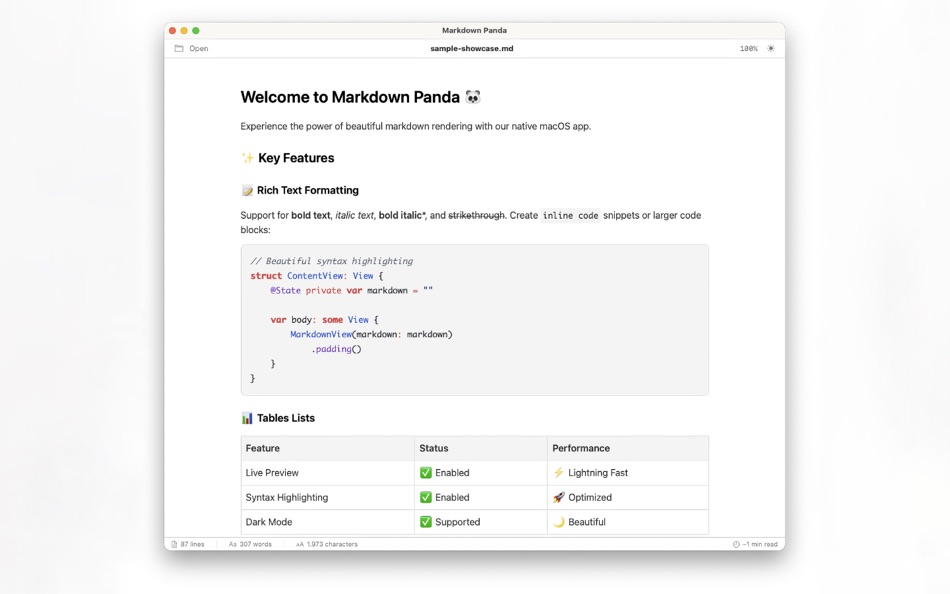Click the Open folder icon
This screenshot has width=950, height=594.
click(179, 48)
